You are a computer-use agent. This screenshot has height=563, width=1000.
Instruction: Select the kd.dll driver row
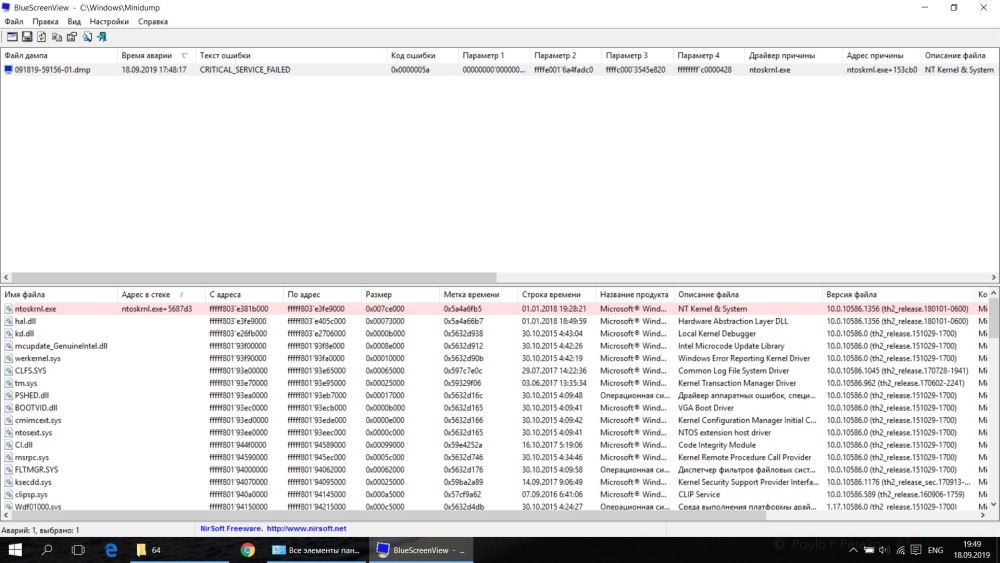pos(494,333)
